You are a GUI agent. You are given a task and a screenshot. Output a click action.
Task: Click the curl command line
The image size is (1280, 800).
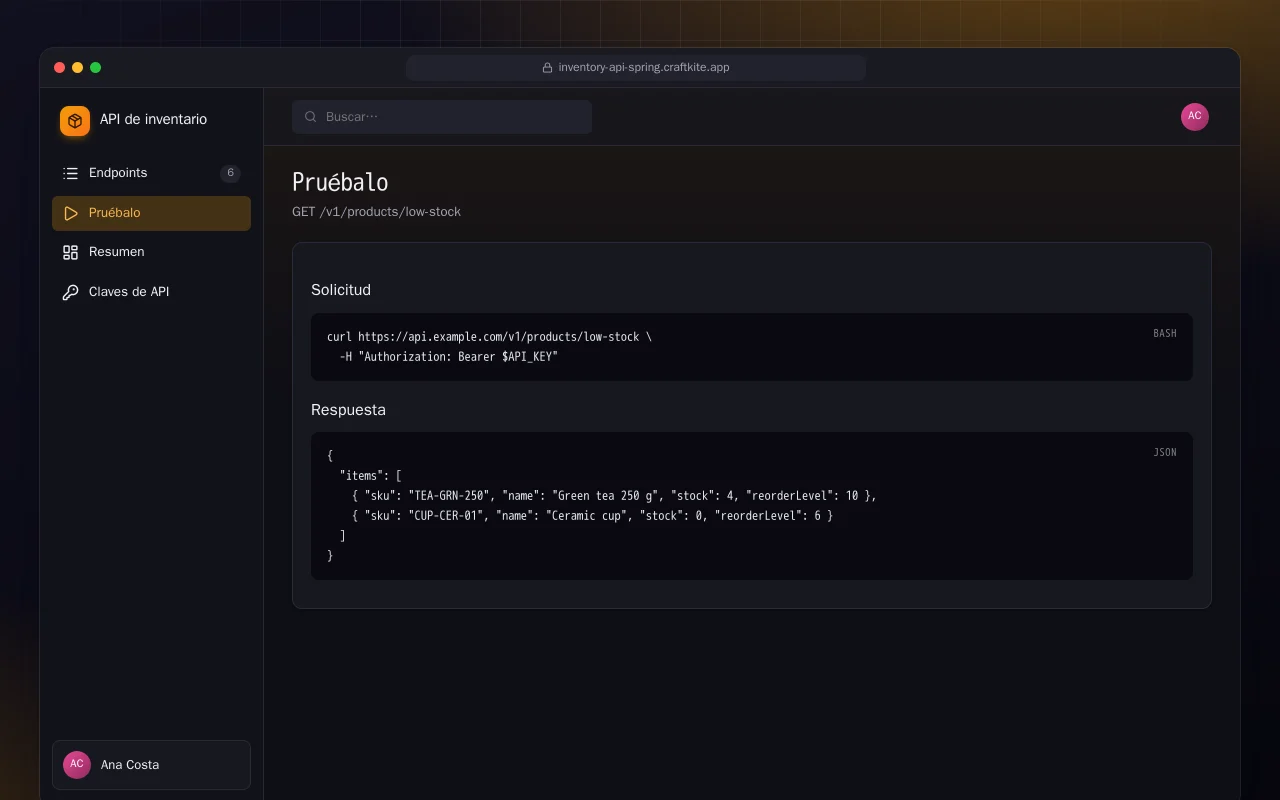coord(489,337)
